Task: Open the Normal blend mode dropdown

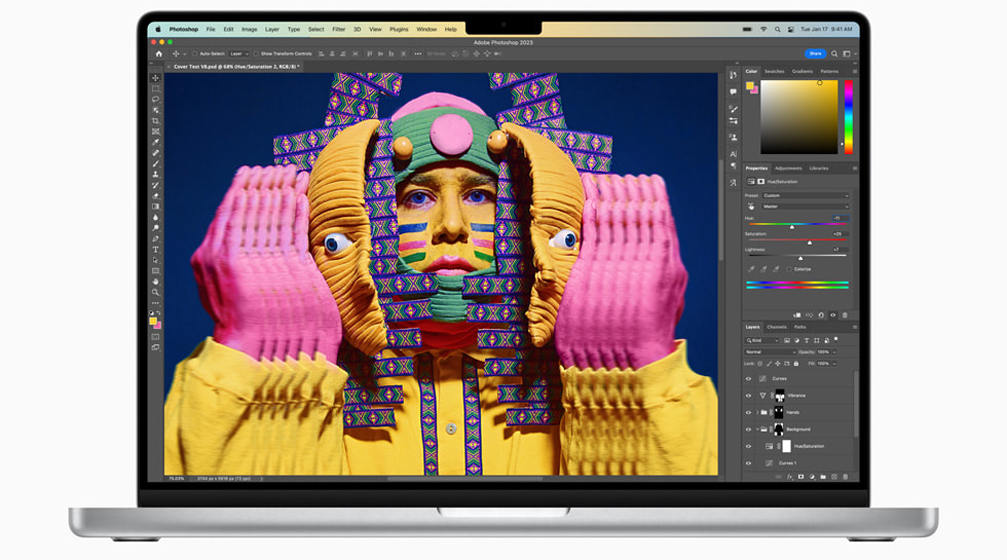Action: (771, 352)
